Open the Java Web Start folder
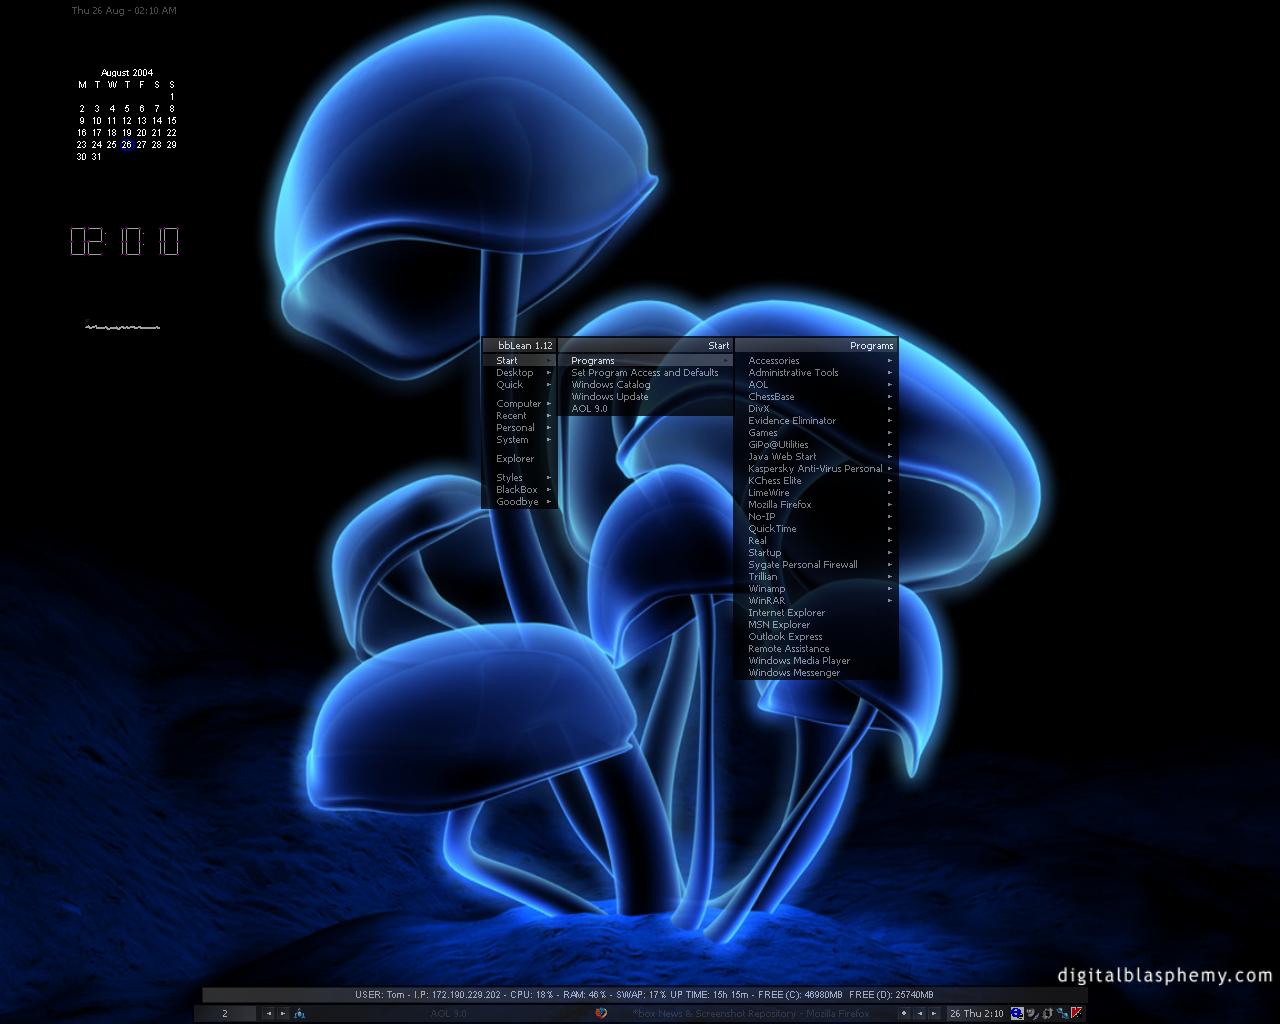The height and width of the screenshot is (1024, 1280). (816, 457)
